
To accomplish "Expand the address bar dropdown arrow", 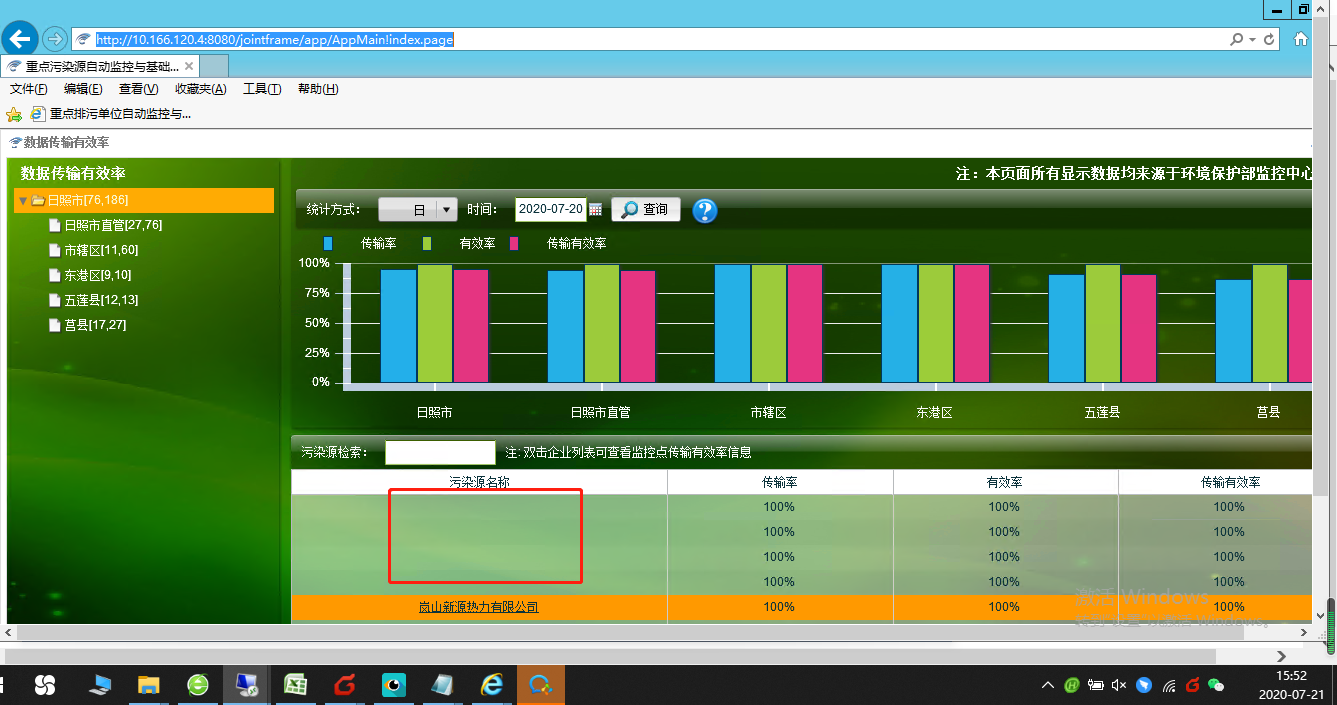I will pyautogui.click(x=1253, y=40).
